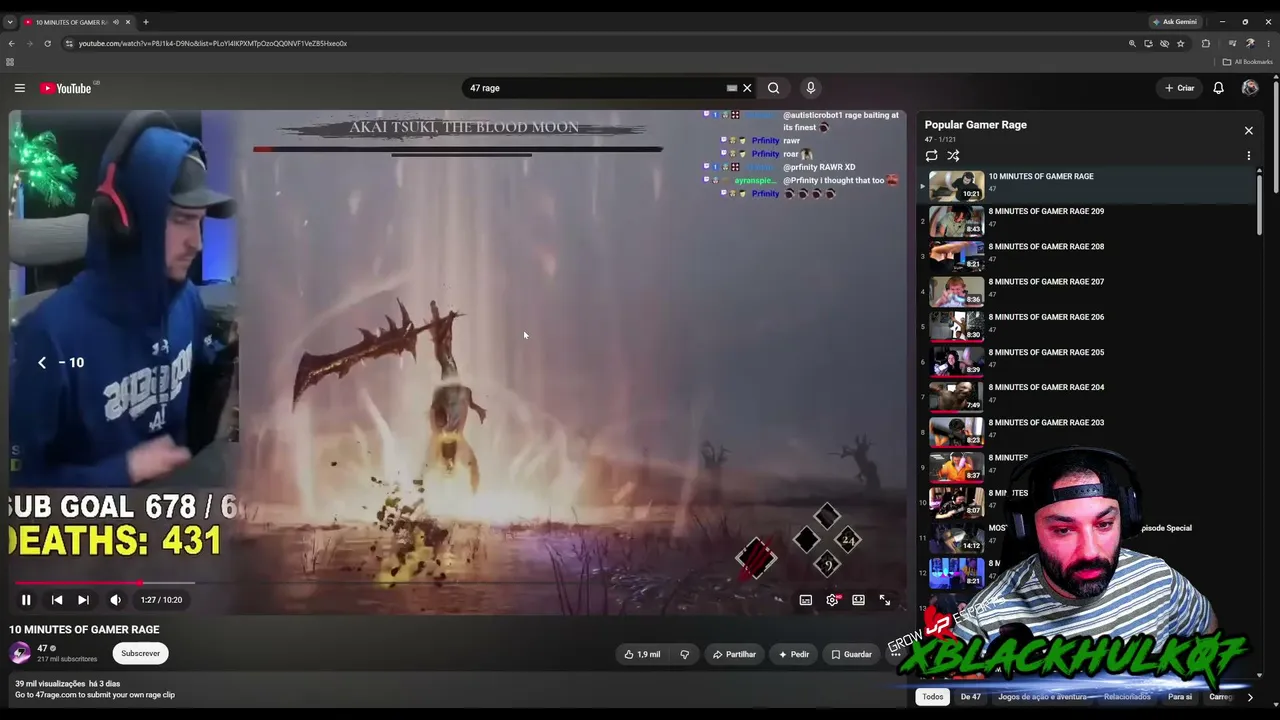
Task: Open Chrome apps grid shortcut
Action: (10, 62)
